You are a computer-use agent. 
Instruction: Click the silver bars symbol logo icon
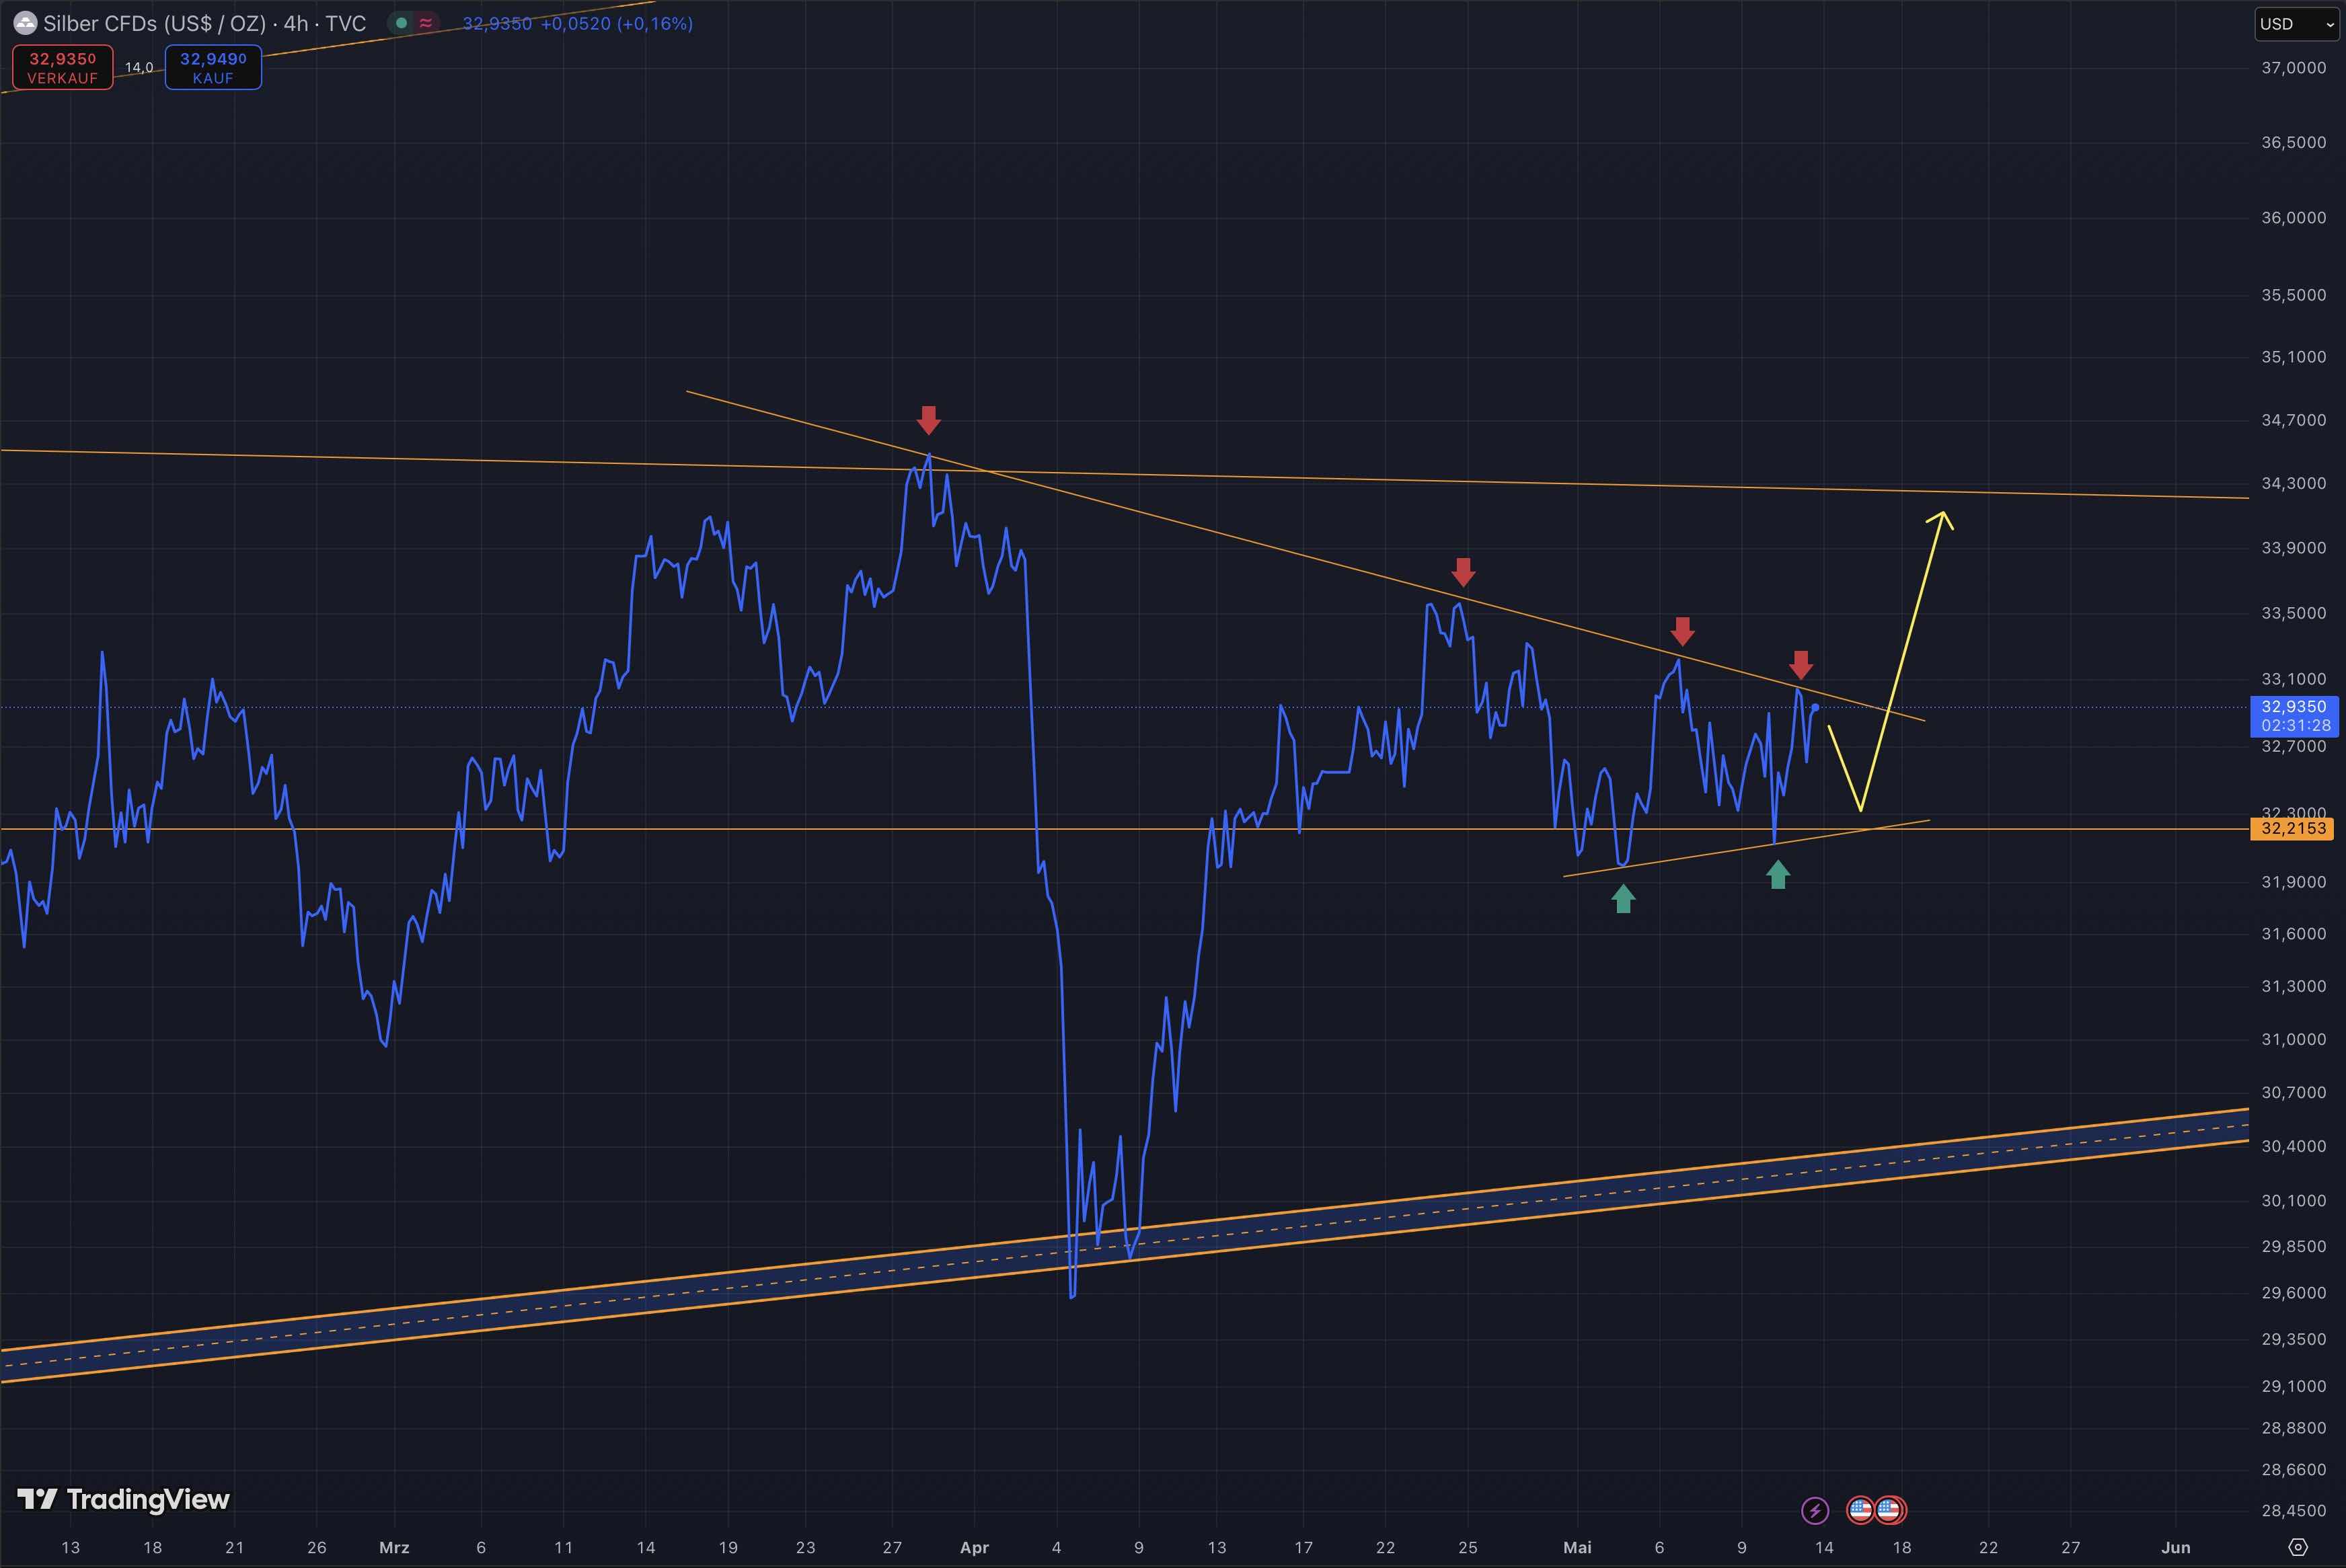pyautogui.click(x=24, y=23)
